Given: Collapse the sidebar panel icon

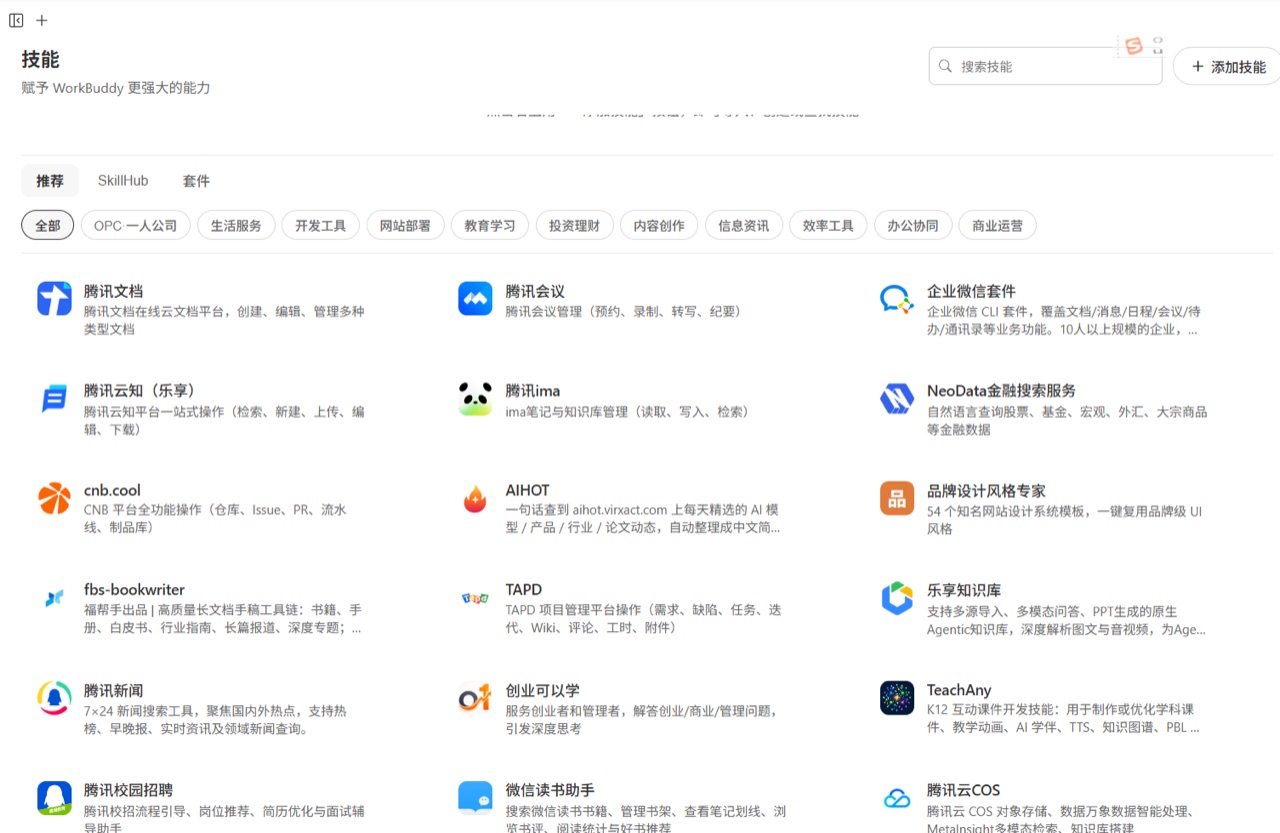Looking at the screenshot, I should (x=16, y=20).
